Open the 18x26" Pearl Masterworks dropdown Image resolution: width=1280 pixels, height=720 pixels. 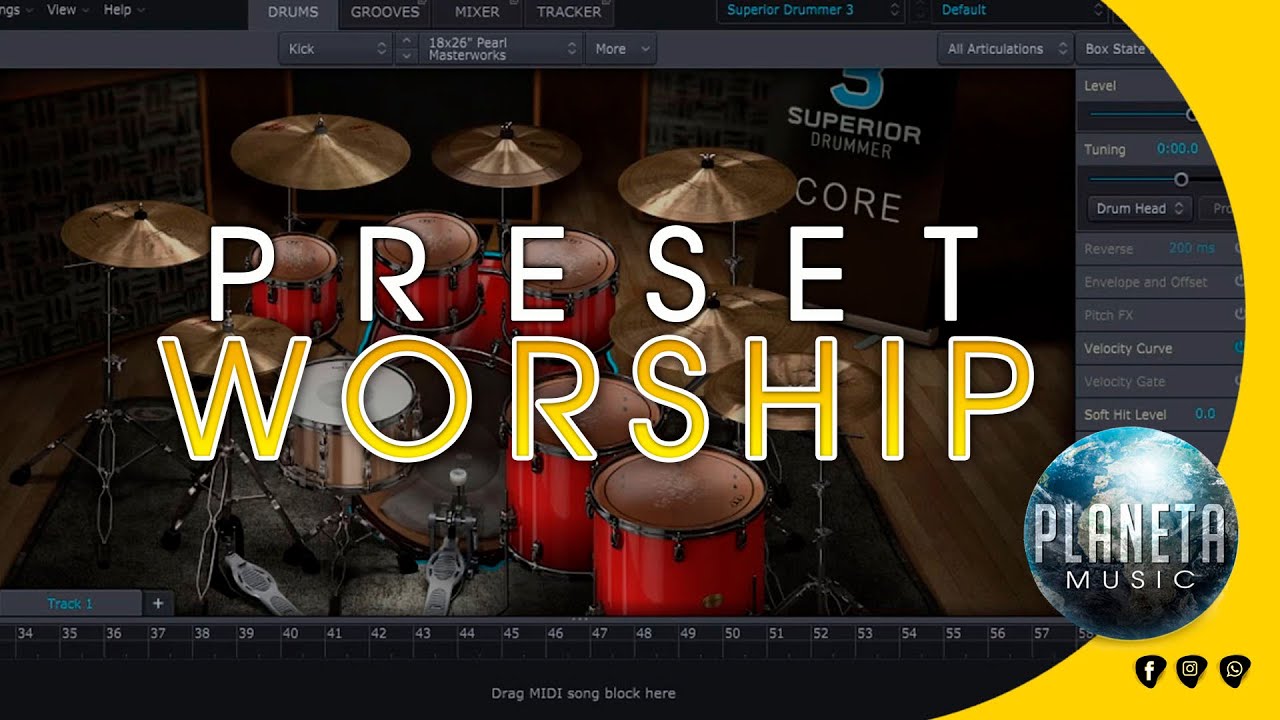[500, 48]
